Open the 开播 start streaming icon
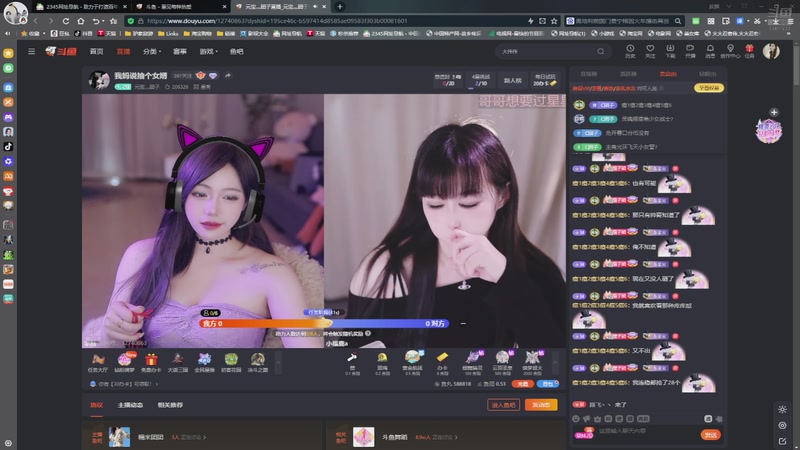 click(x=690, y=51)
